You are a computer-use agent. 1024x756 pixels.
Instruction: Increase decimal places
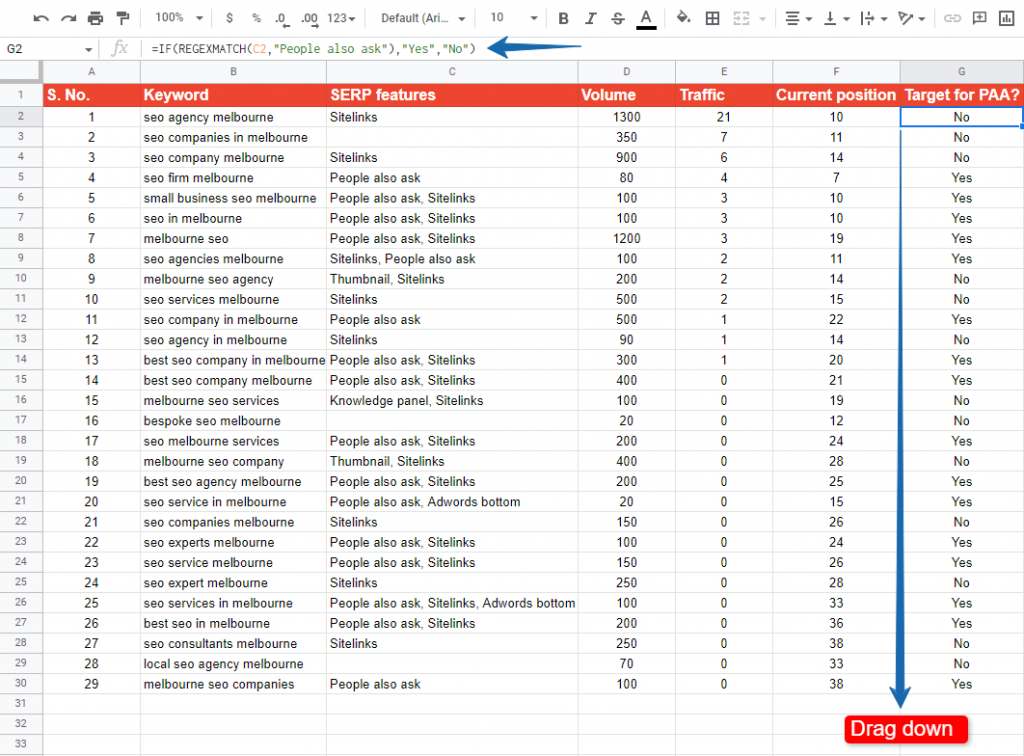click(x=310, y=18)
